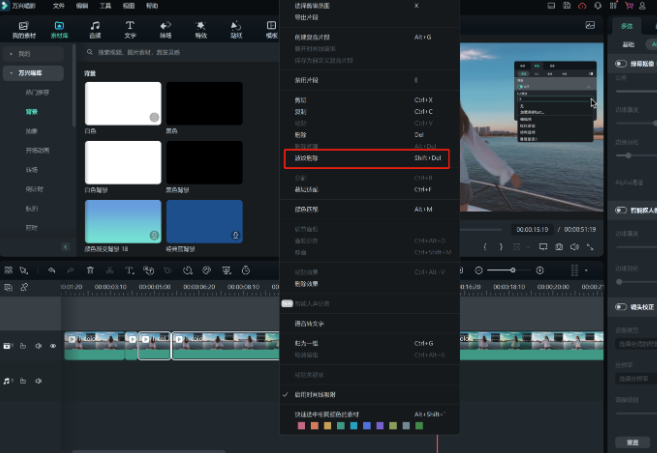Click the snapshot camera icon below preview
This screenshot has height=453, width=657.
pyautogui.click(x=559, y=246)
